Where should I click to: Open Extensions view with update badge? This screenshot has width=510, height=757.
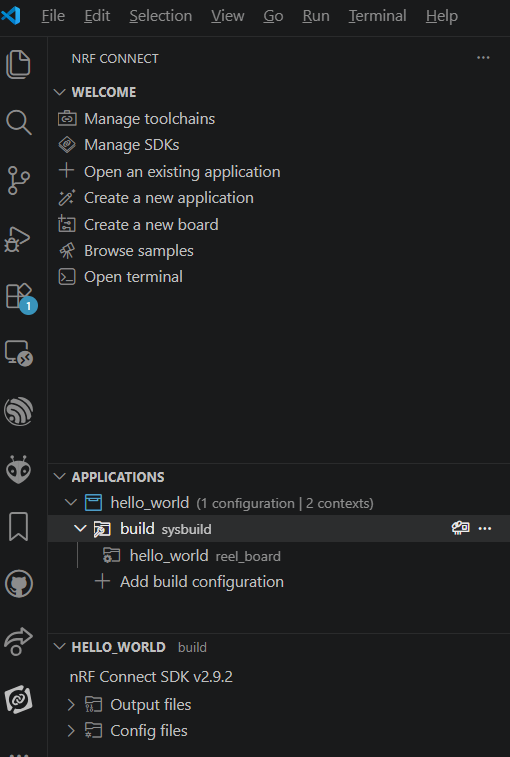[x=21, y=298]
